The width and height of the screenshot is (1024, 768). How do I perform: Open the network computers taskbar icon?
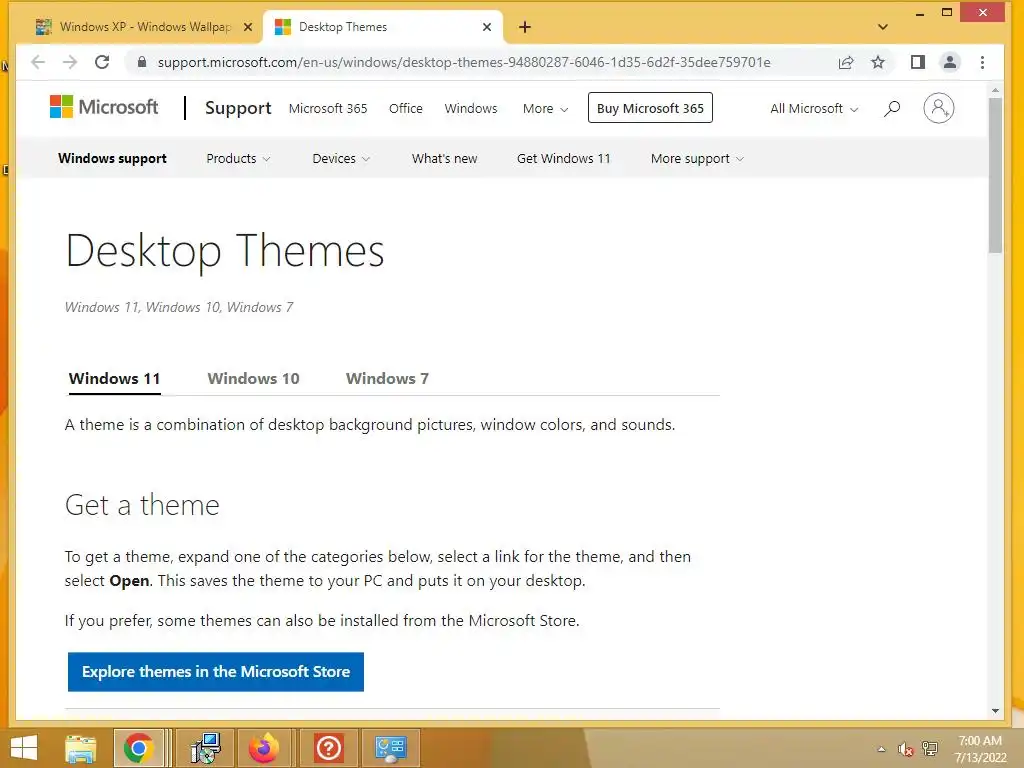(206, 748)
